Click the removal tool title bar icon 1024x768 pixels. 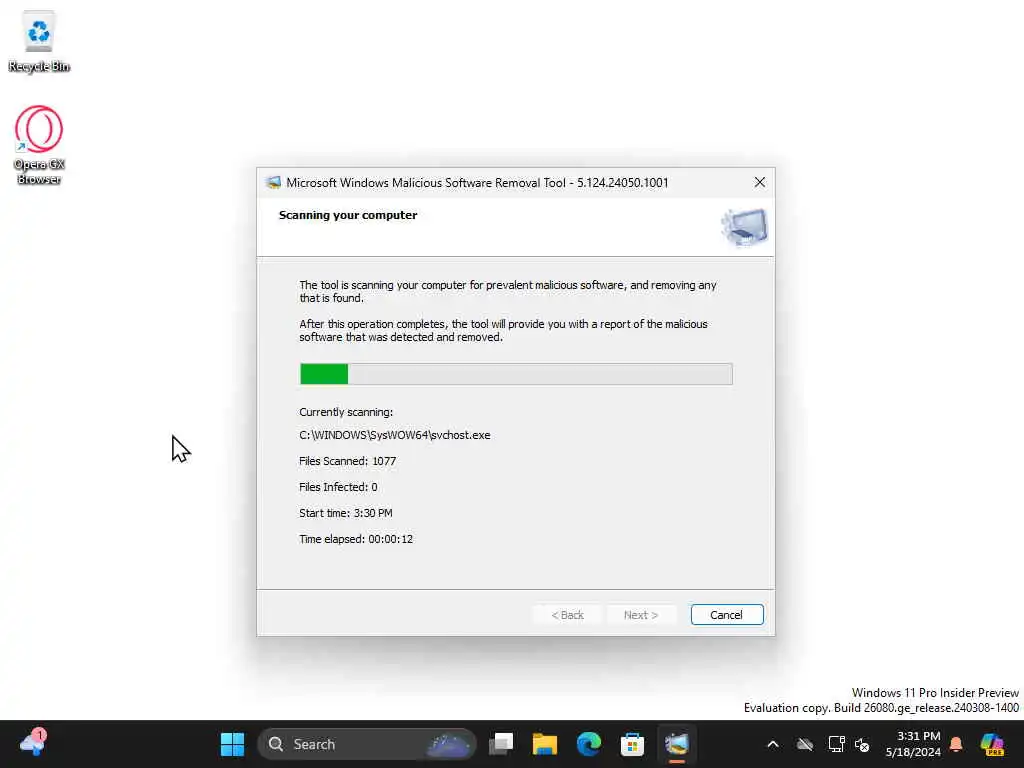coord(273,183)
